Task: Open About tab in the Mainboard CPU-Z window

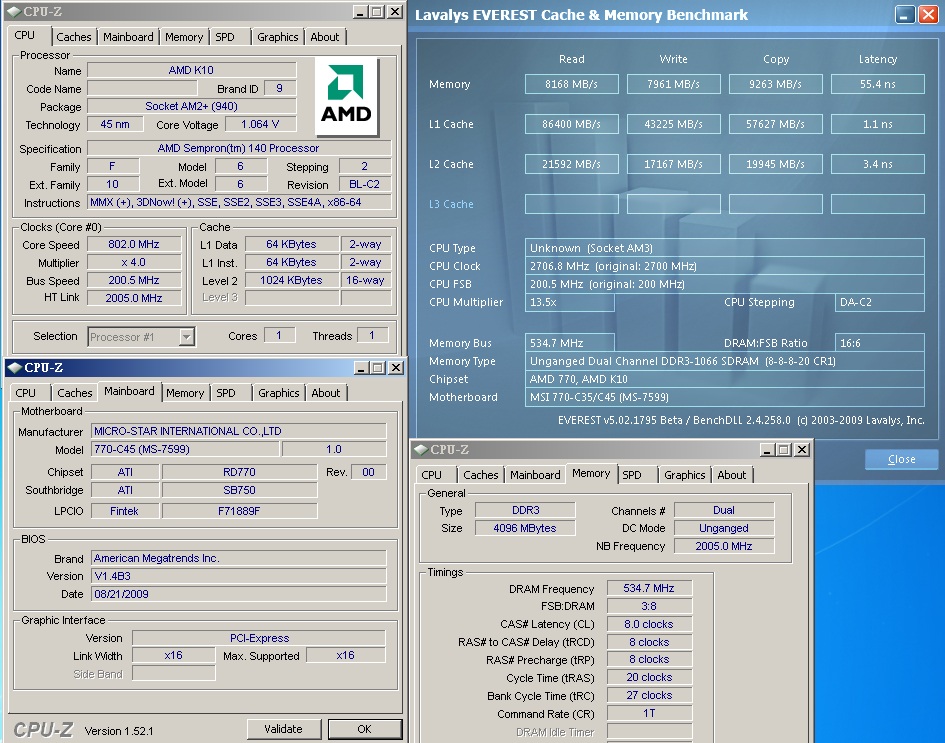Action: point(325,393)
